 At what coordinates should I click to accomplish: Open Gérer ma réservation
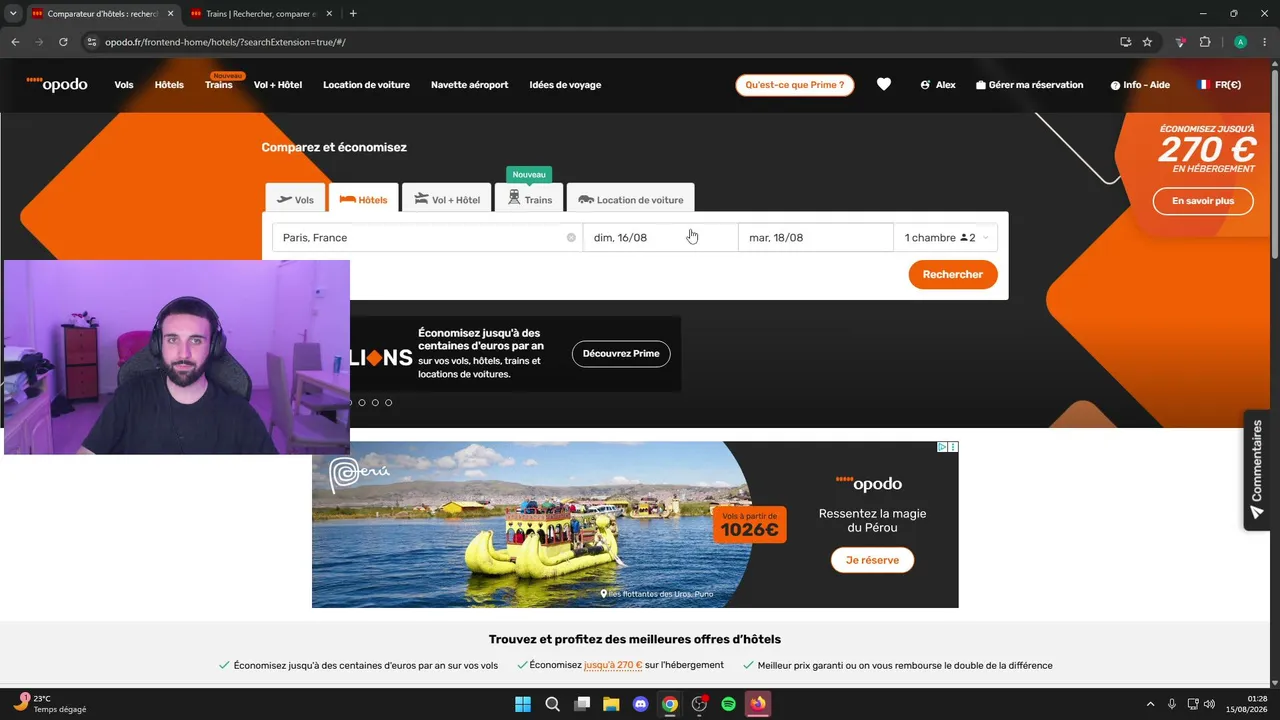click(1029, 85)
